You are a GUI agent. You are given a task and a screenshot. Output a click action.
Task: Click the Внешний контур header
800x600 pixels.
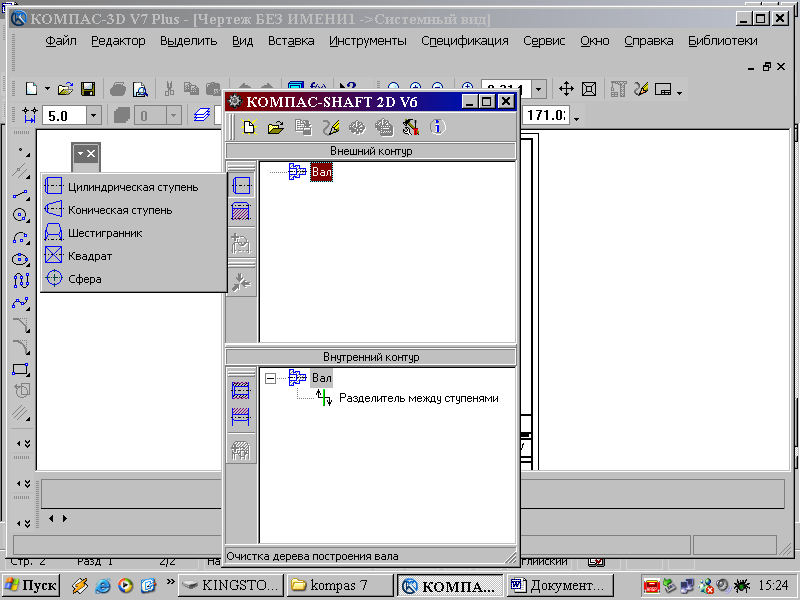(371, 151)
